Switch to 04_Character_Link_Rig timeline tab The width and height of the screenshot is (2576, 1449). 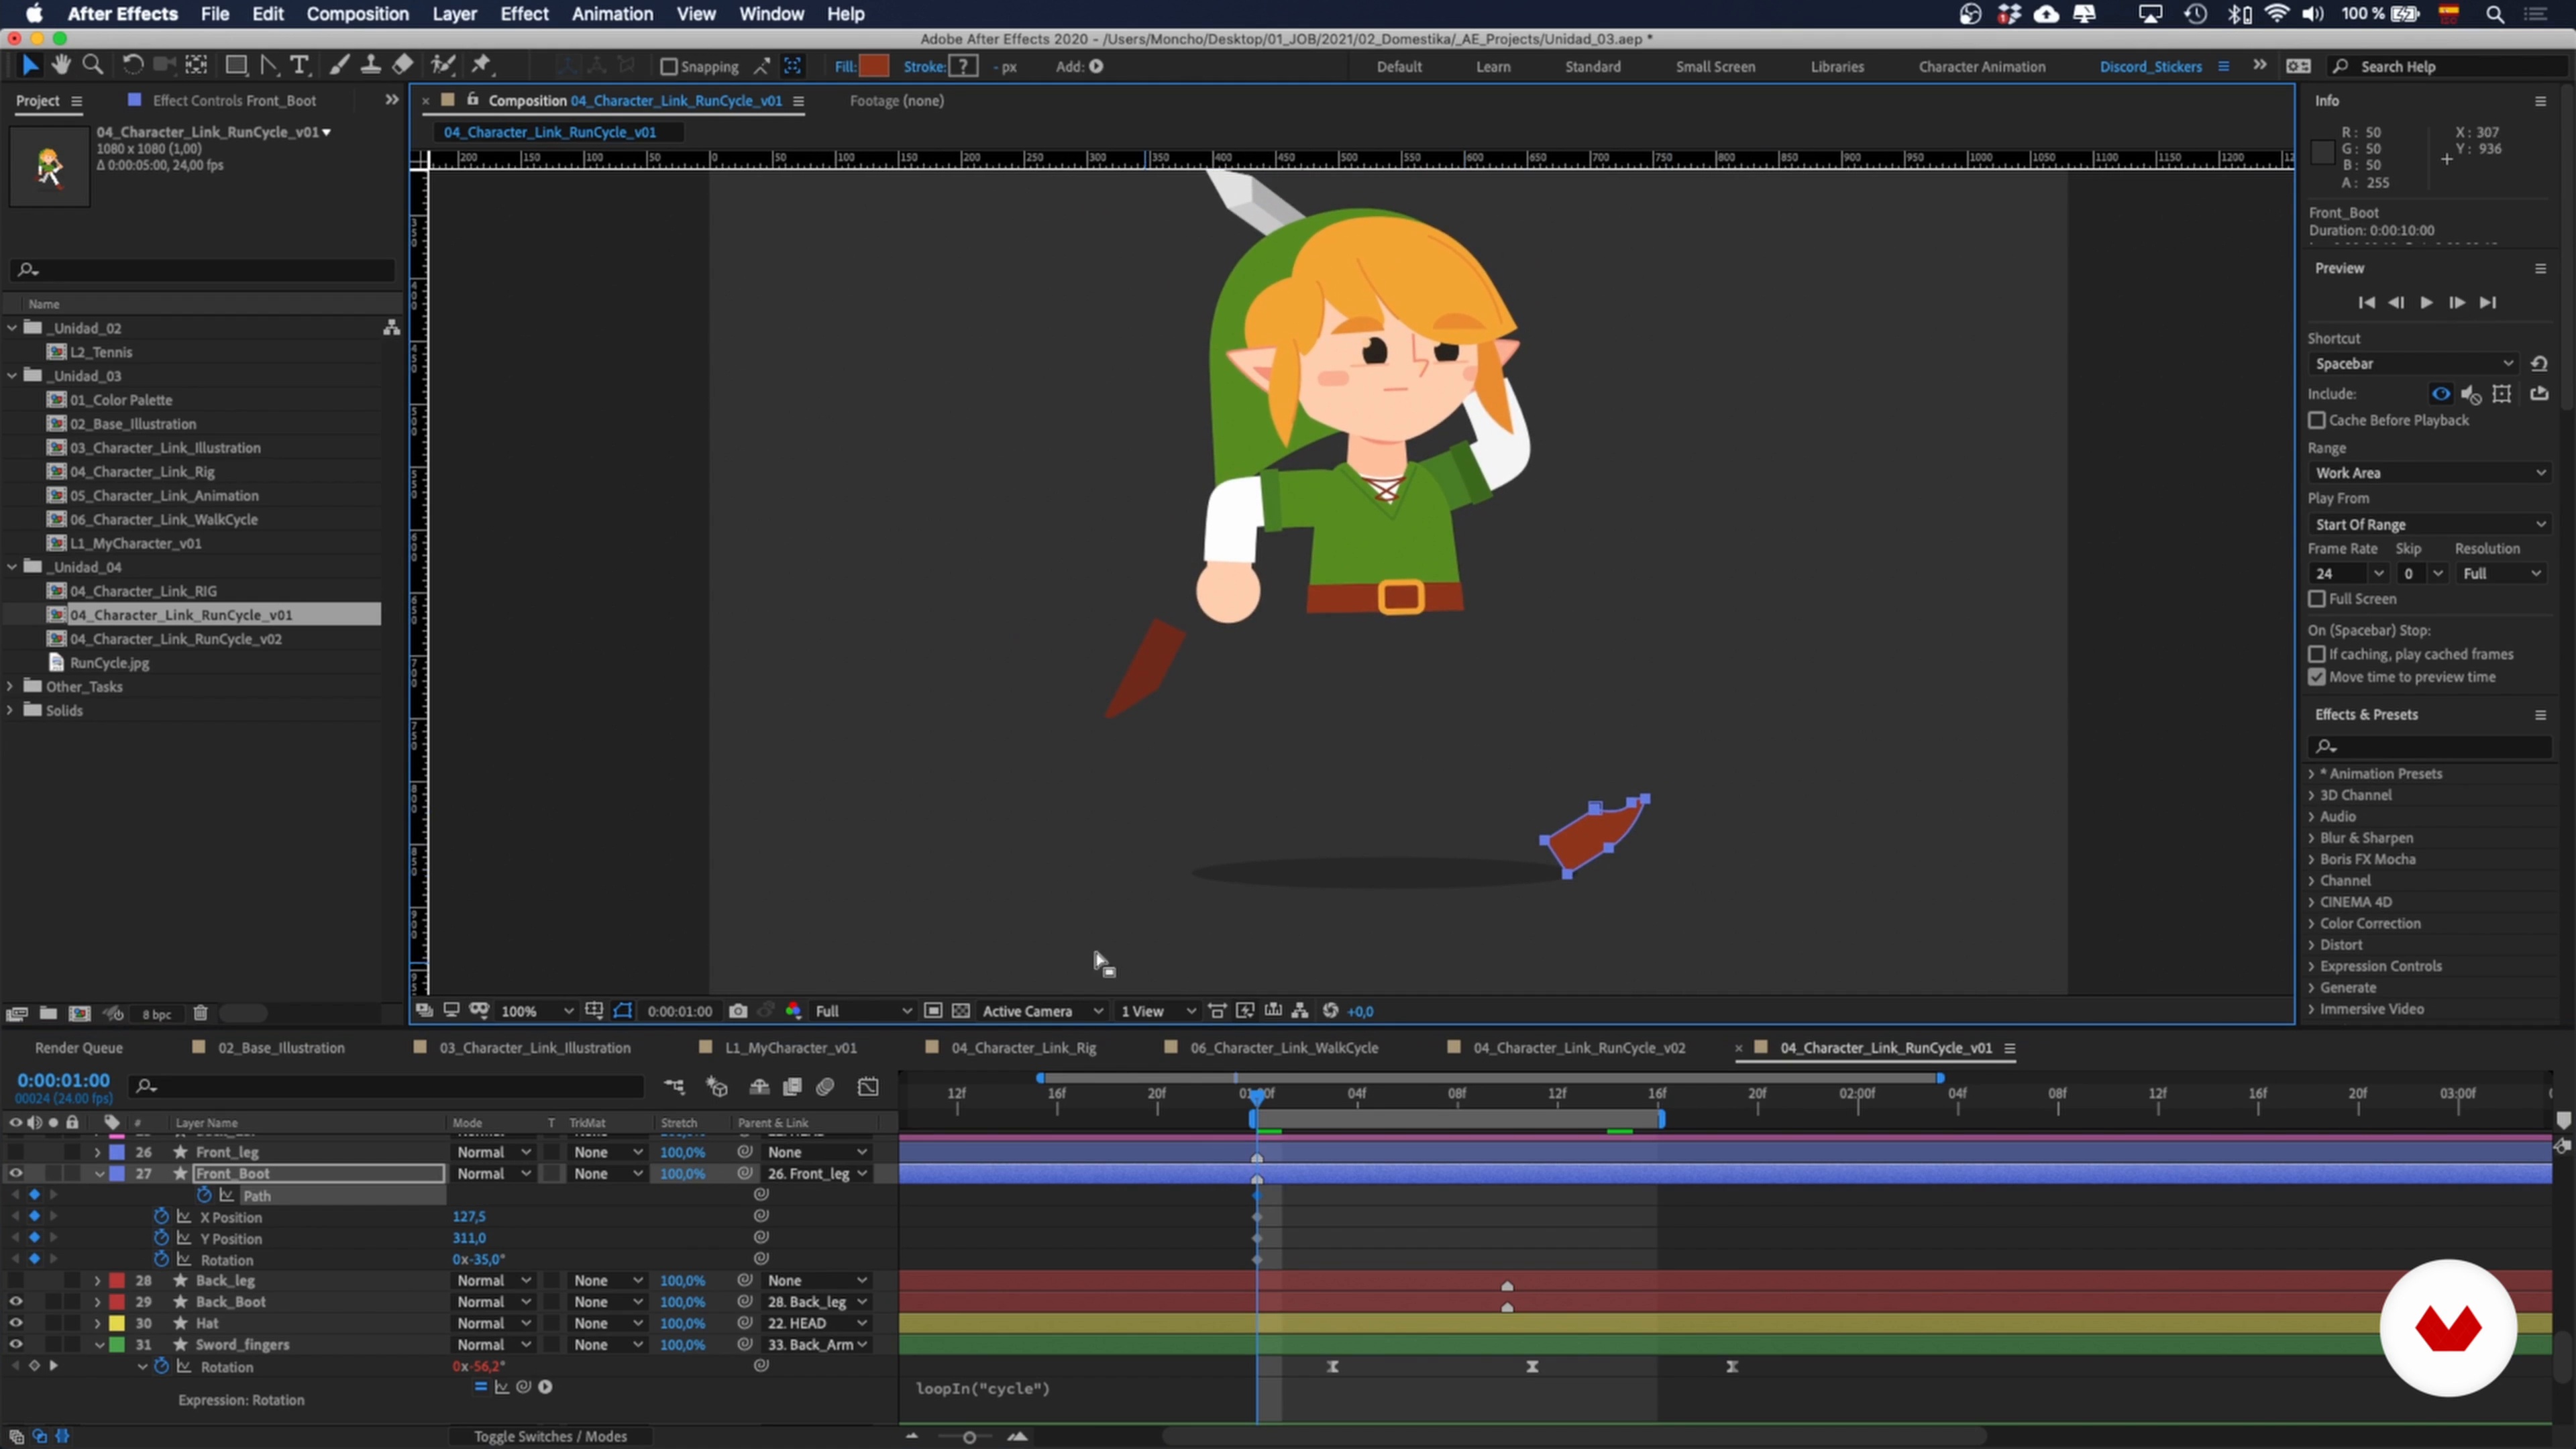1023,1048
